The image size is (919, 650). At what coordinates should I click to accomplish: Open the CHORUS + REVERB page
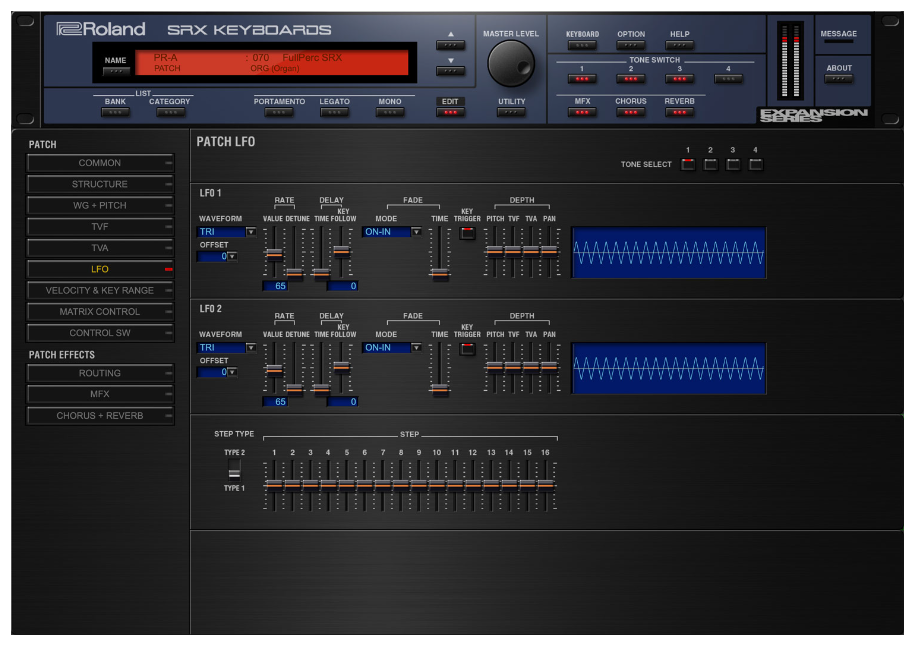[100, 416]
